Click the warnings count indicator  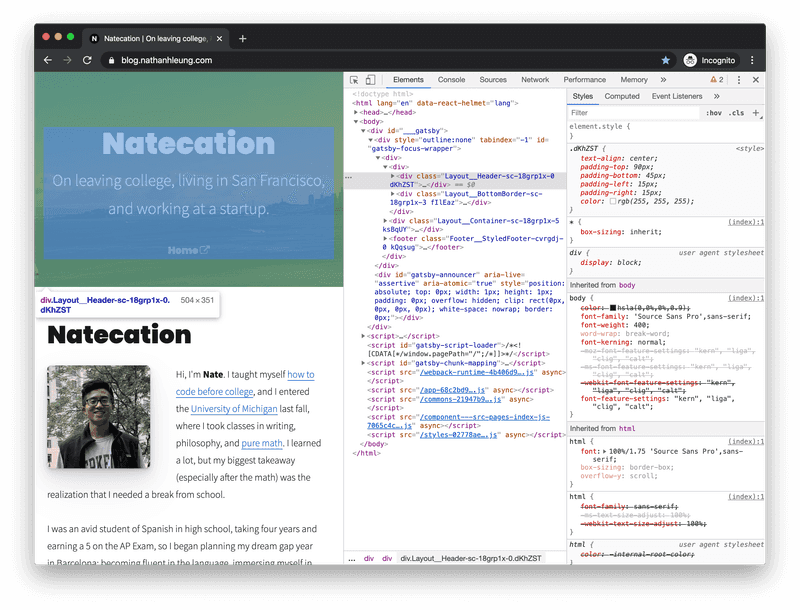716,80
